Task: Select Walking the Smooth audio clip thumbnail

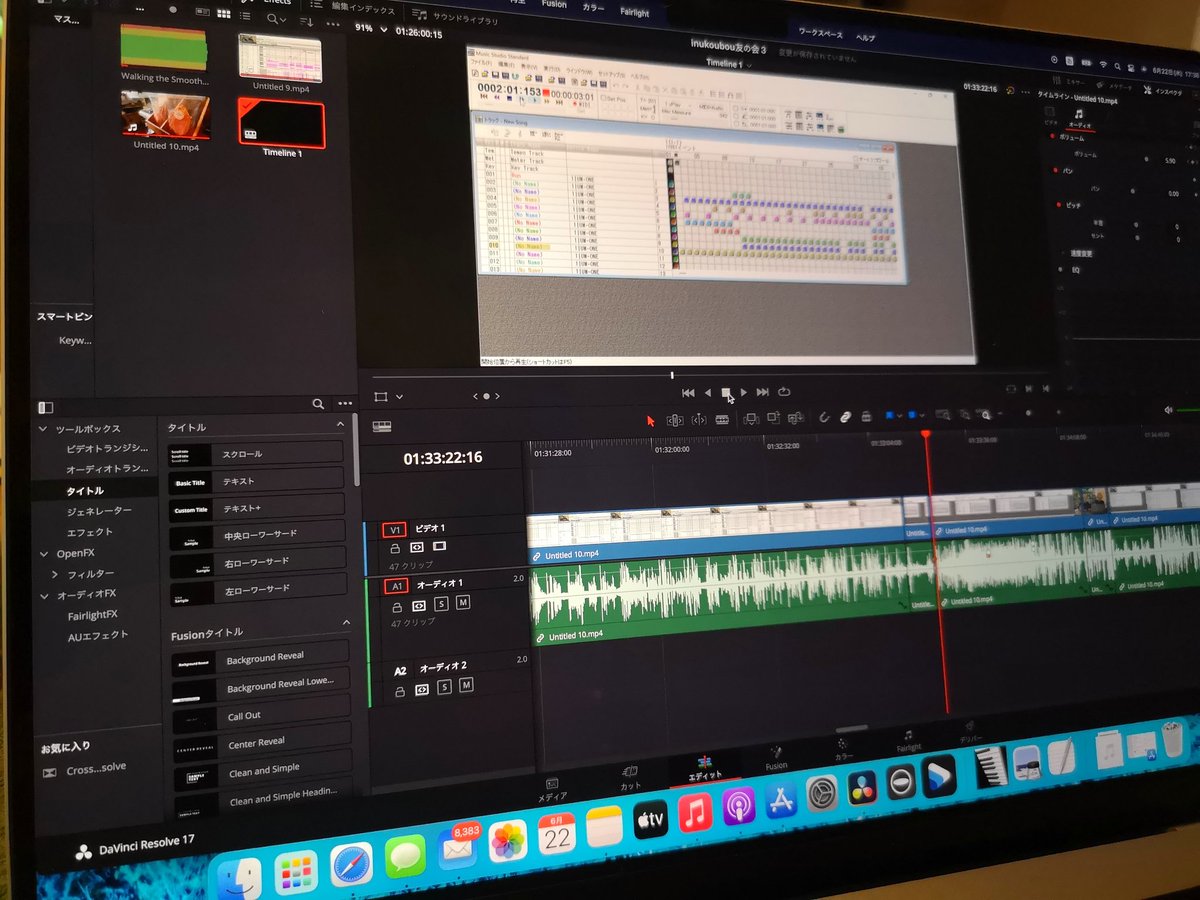Action: tap(164, 46)
